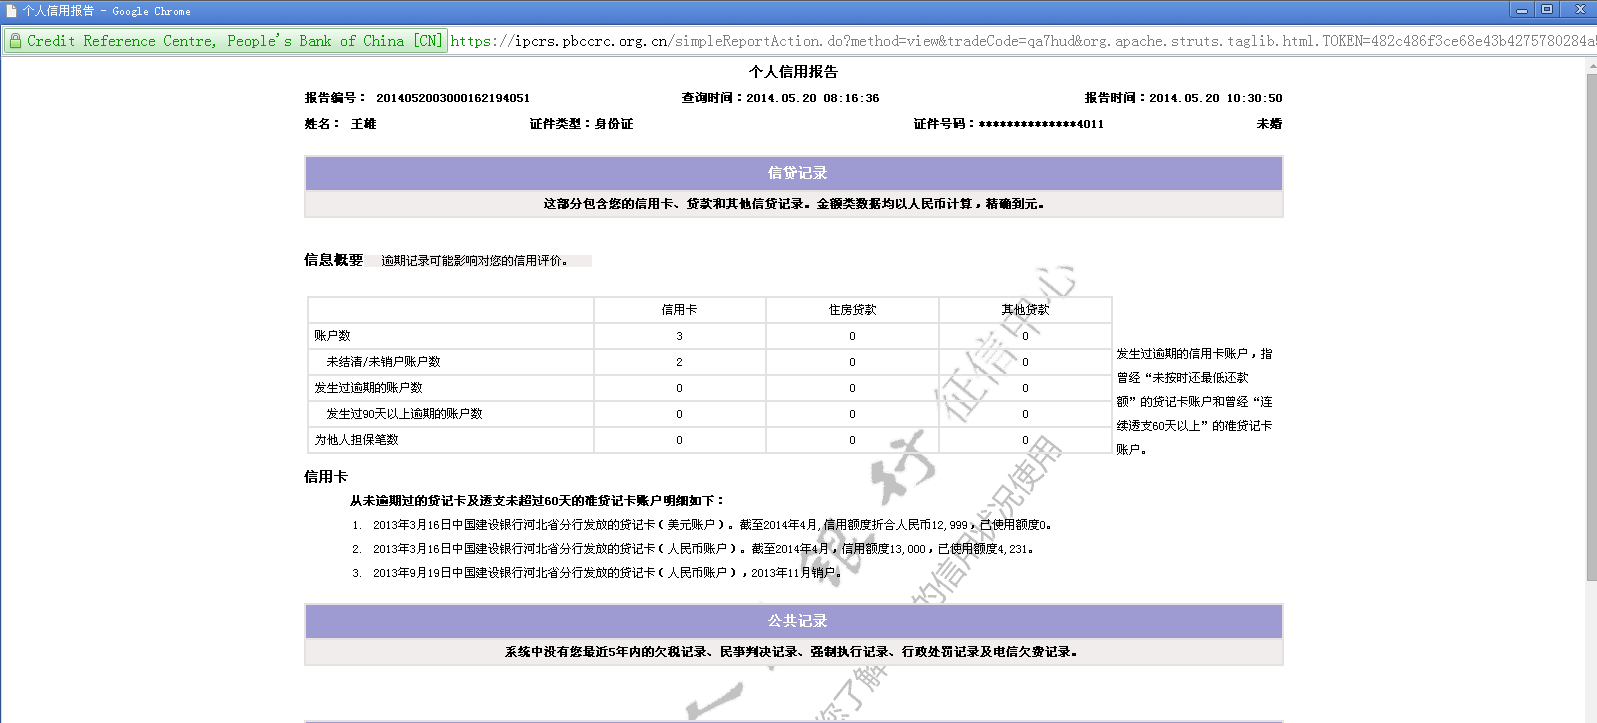Select the 其他贷款 column header
The width and height of the screenshot is (1597, 723).
click(1025, 310)
